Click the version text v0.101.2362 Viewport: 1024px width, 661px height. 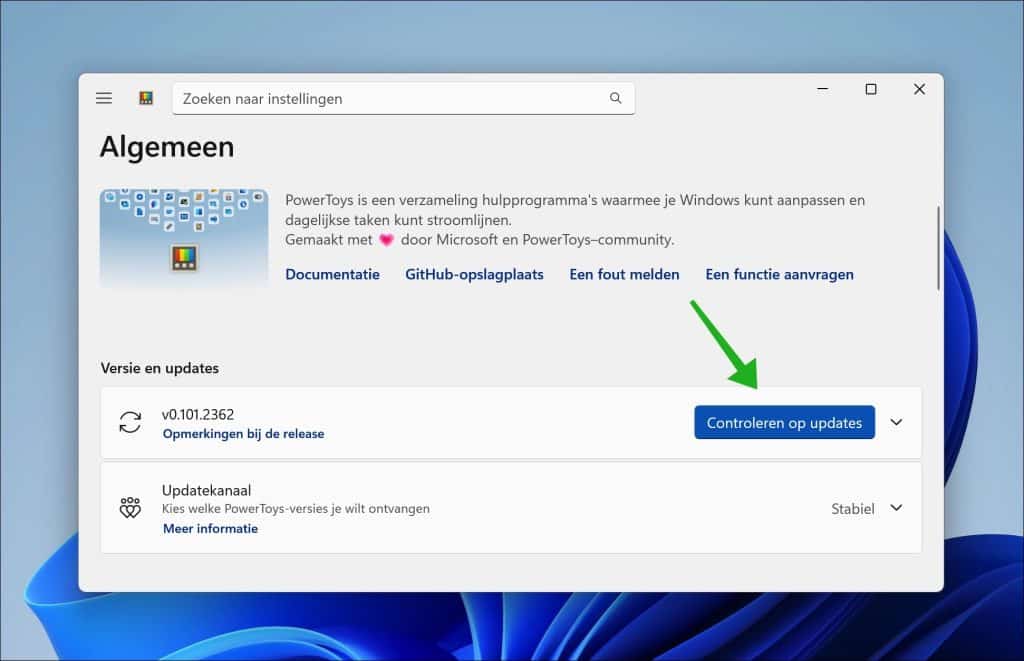pyautogui.click(x=198, y=415)
